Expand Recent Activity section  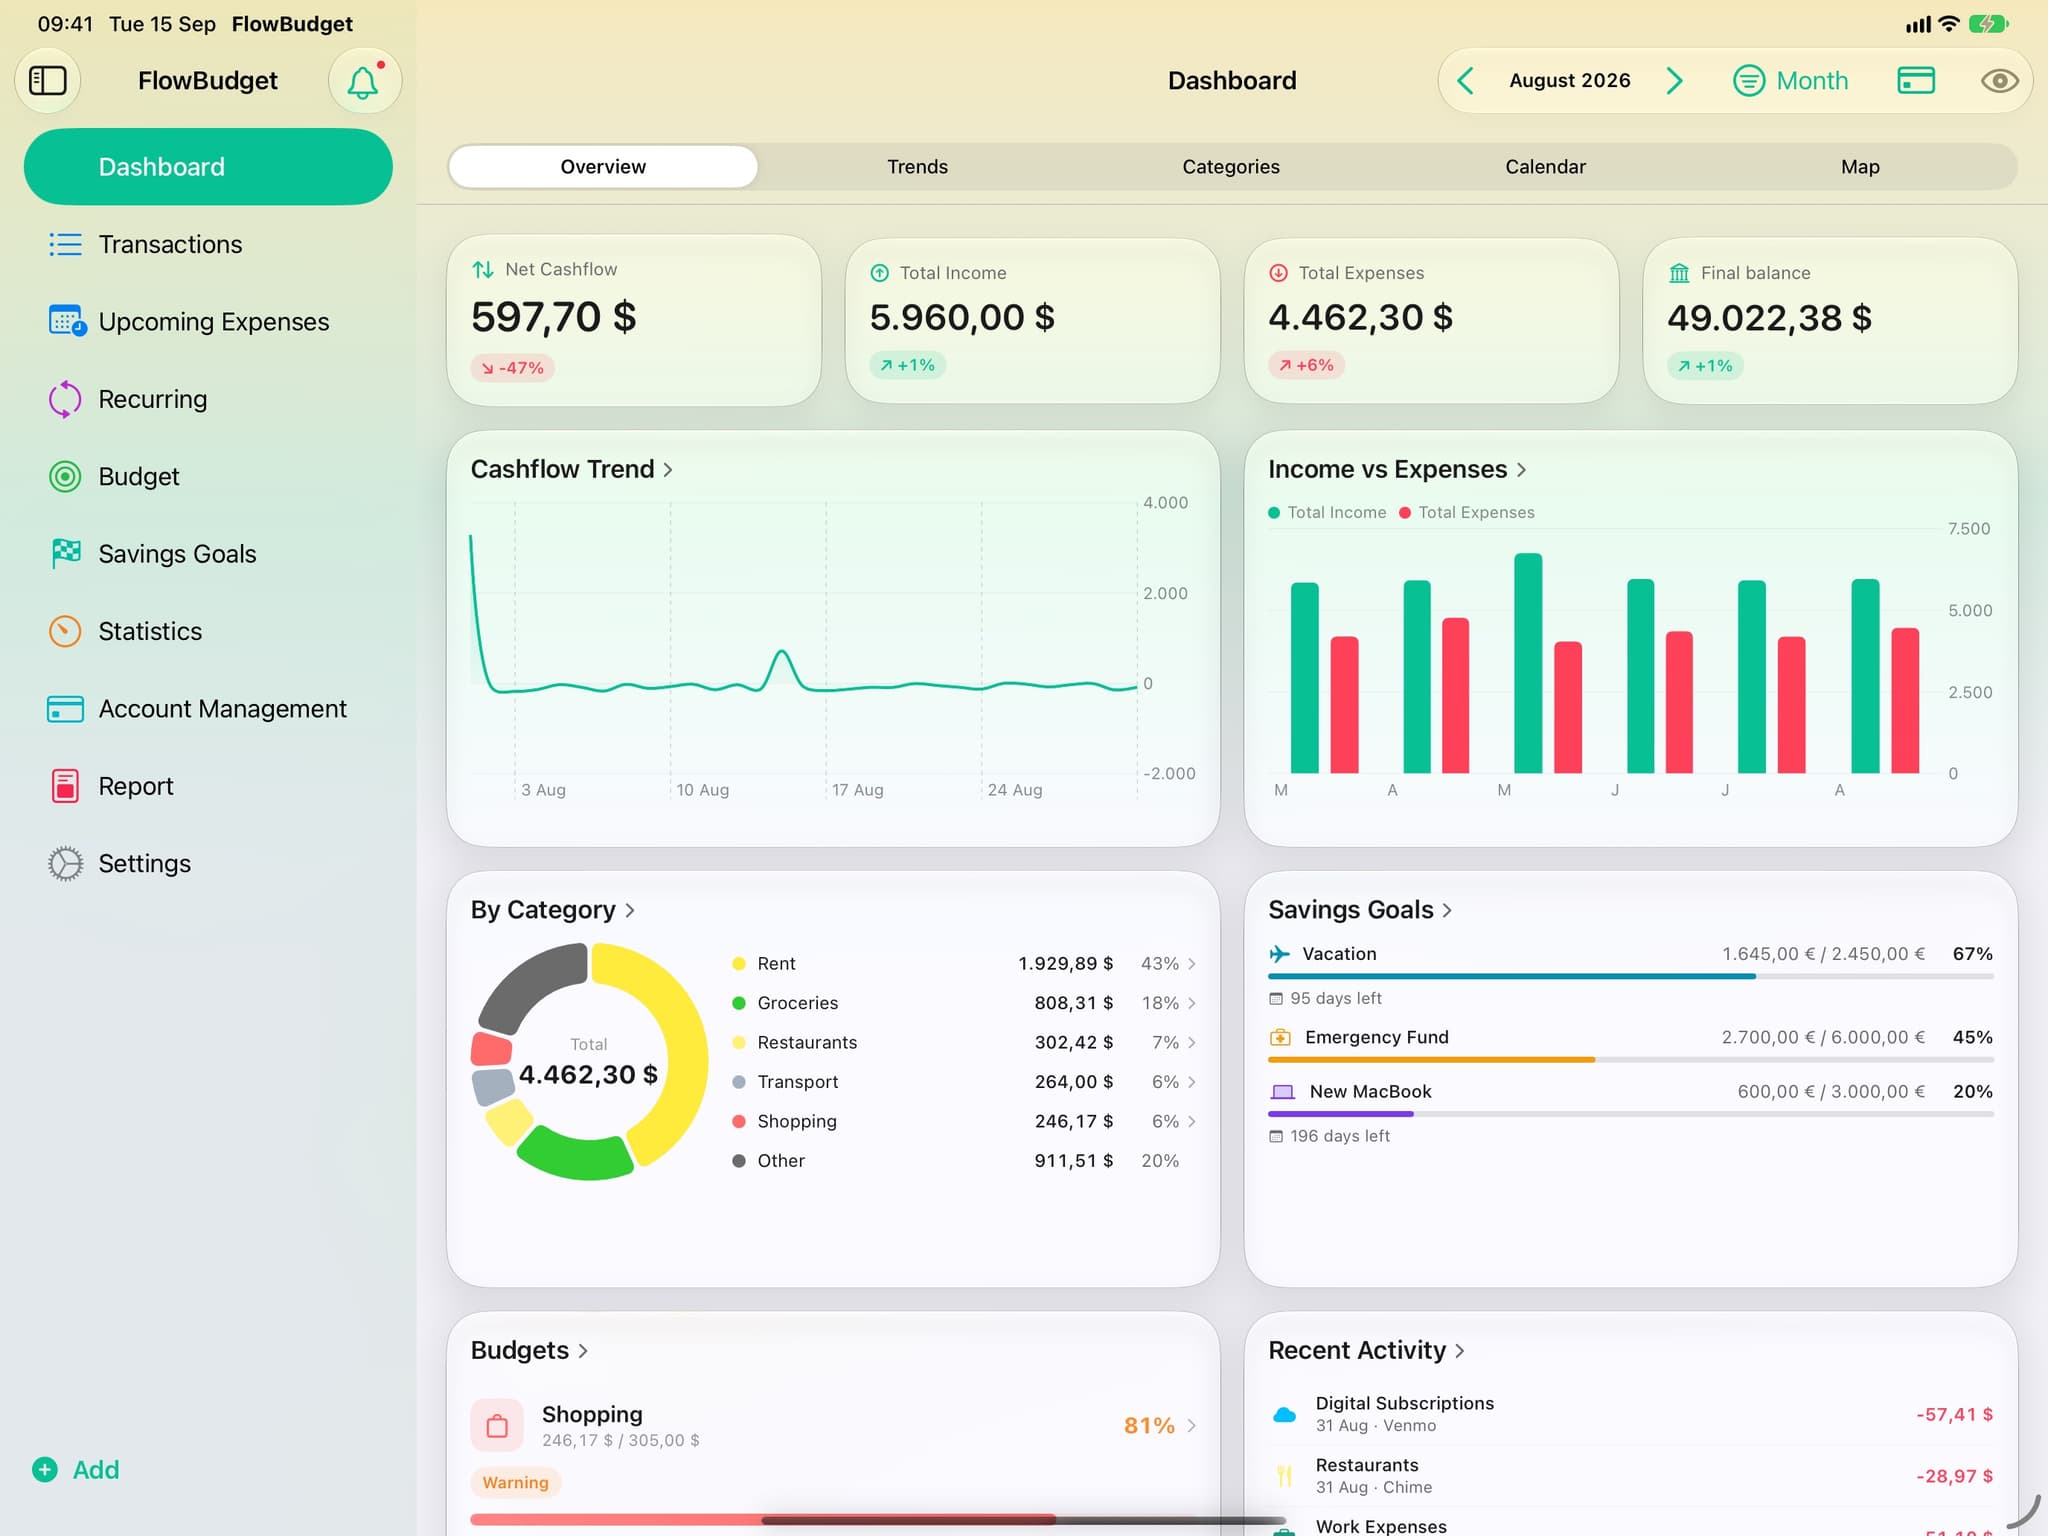tap(1366, 1350)
